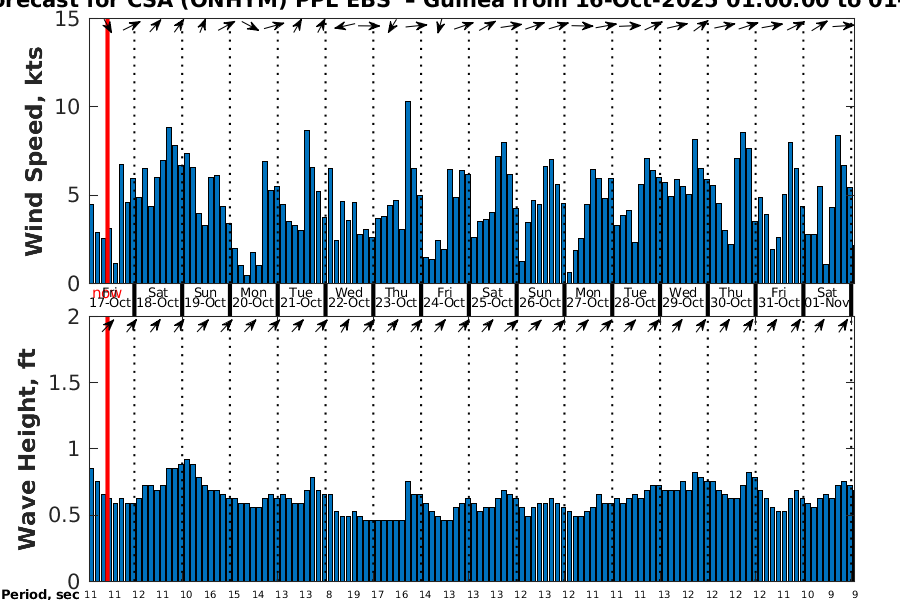
Task: Click the wind direction arrow above red line
Action: (107, 27)
